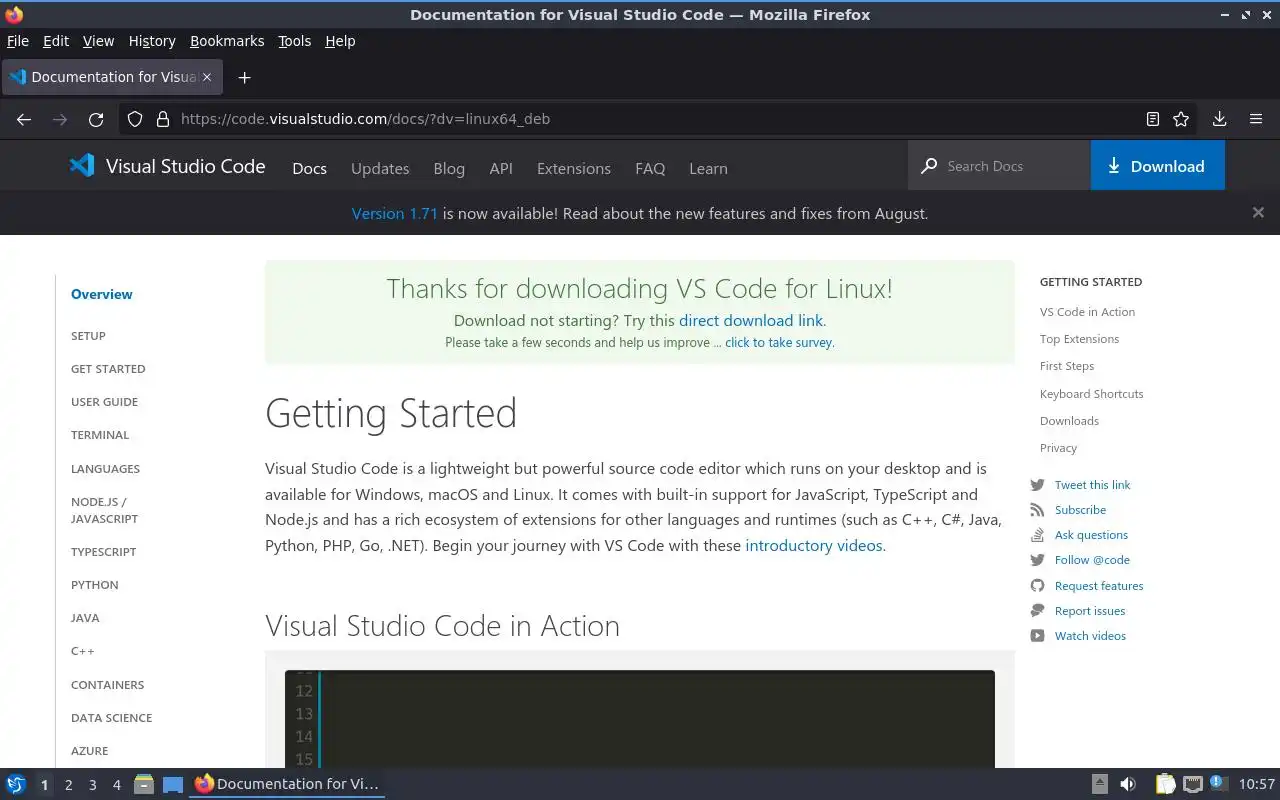Viewport: 1280px width, 800px height.
Task: Open the file manager icon in taskbar
Action: tap(144, 784)
